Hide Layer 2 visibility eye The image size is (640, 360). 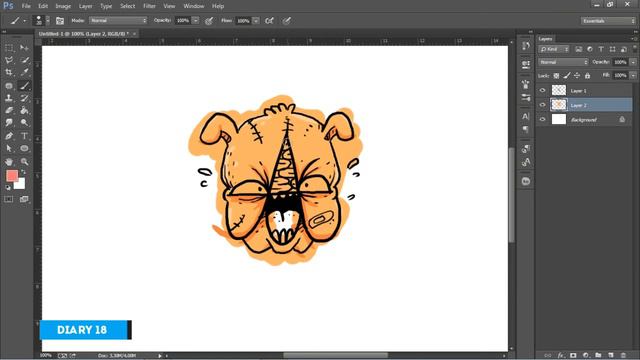[x=542, y=105]
